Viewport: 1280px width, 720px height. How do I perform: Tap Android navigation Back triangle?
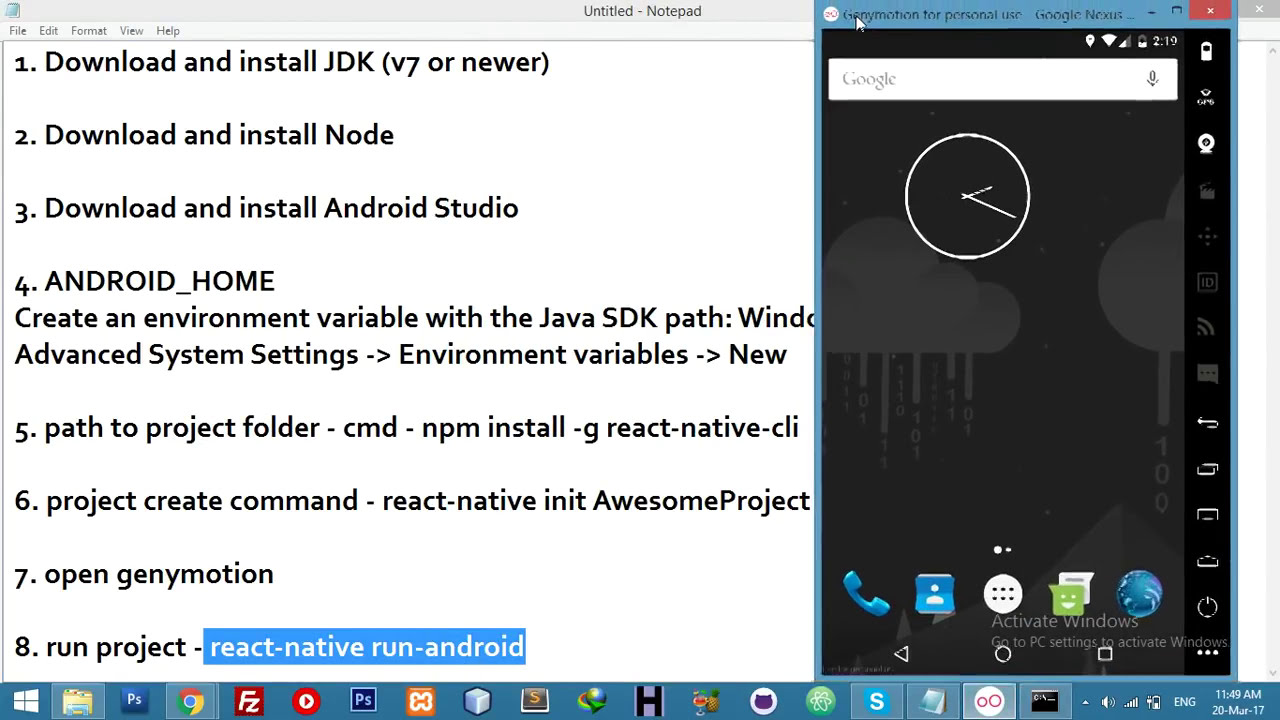tap(901, 653)
